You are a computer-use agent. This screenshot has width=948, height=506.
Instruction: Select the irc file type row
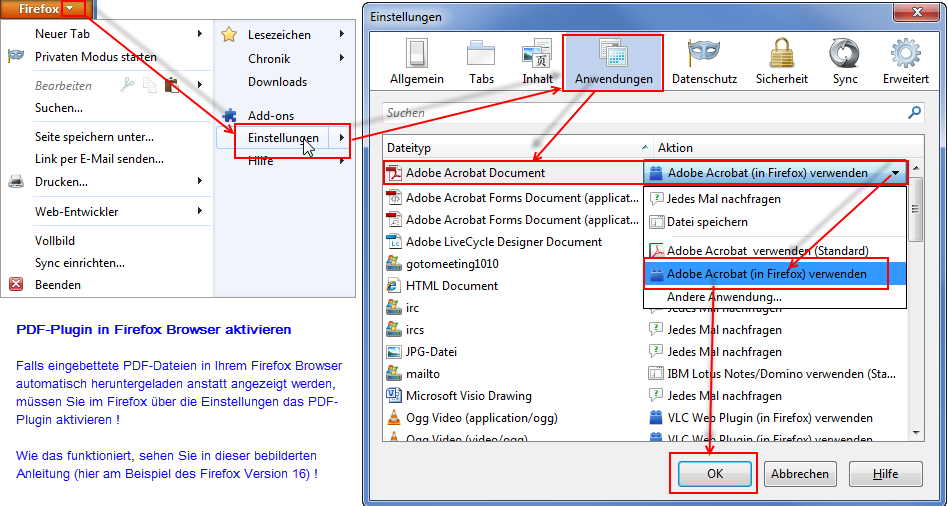pyautogui.click(x=512, y=308)
